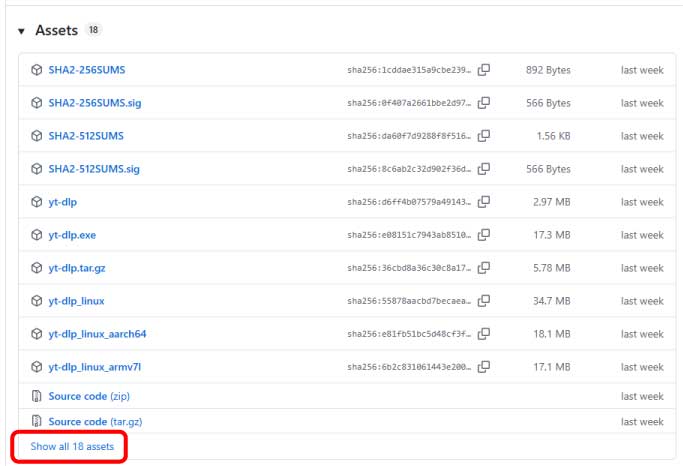This screenshot has width=683, height=466.
Task: Copy the SHA2-512SUMS.sig sha256 hash
Action: 484,169
